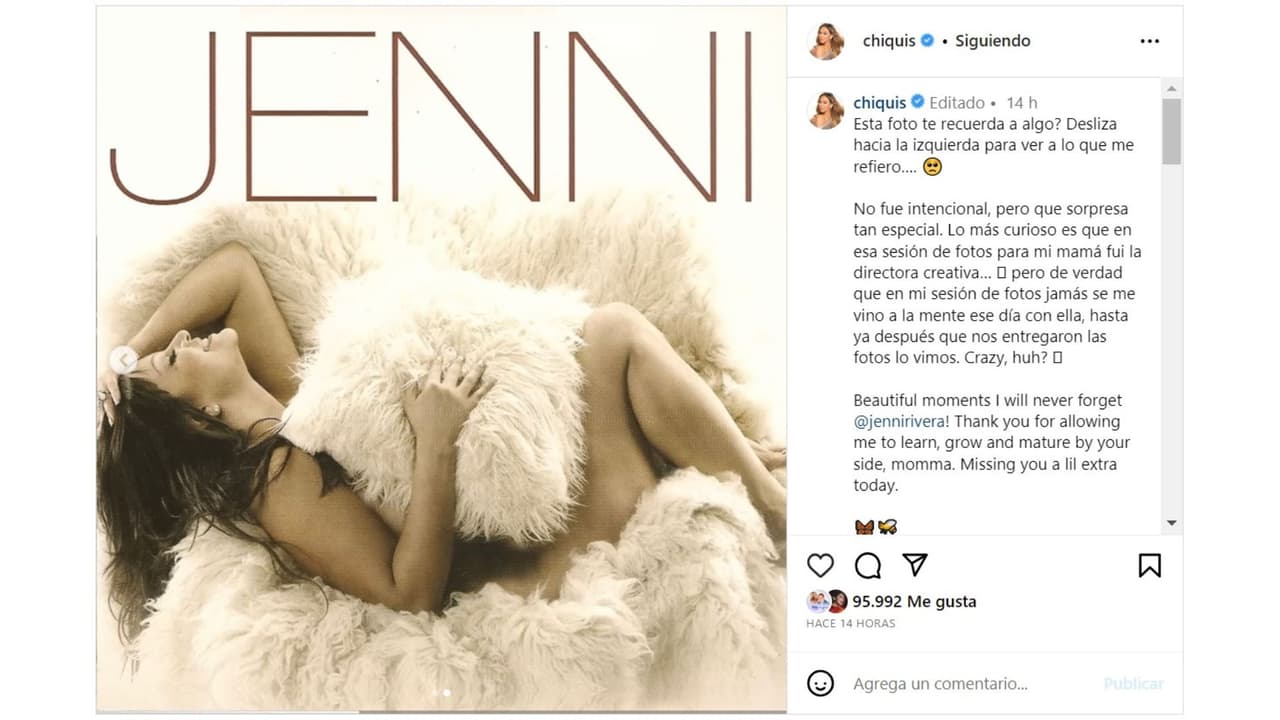Click the chiquis username in the caption

coord(880,102)
